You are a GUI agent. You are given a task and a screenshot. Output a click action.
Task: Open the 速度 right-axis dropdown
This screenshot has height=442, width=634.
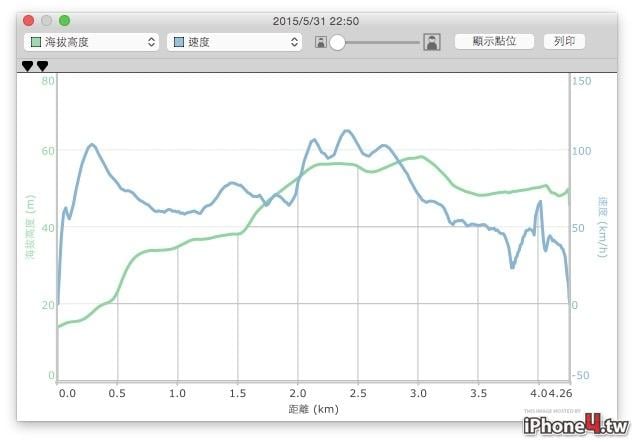point(234,42)
